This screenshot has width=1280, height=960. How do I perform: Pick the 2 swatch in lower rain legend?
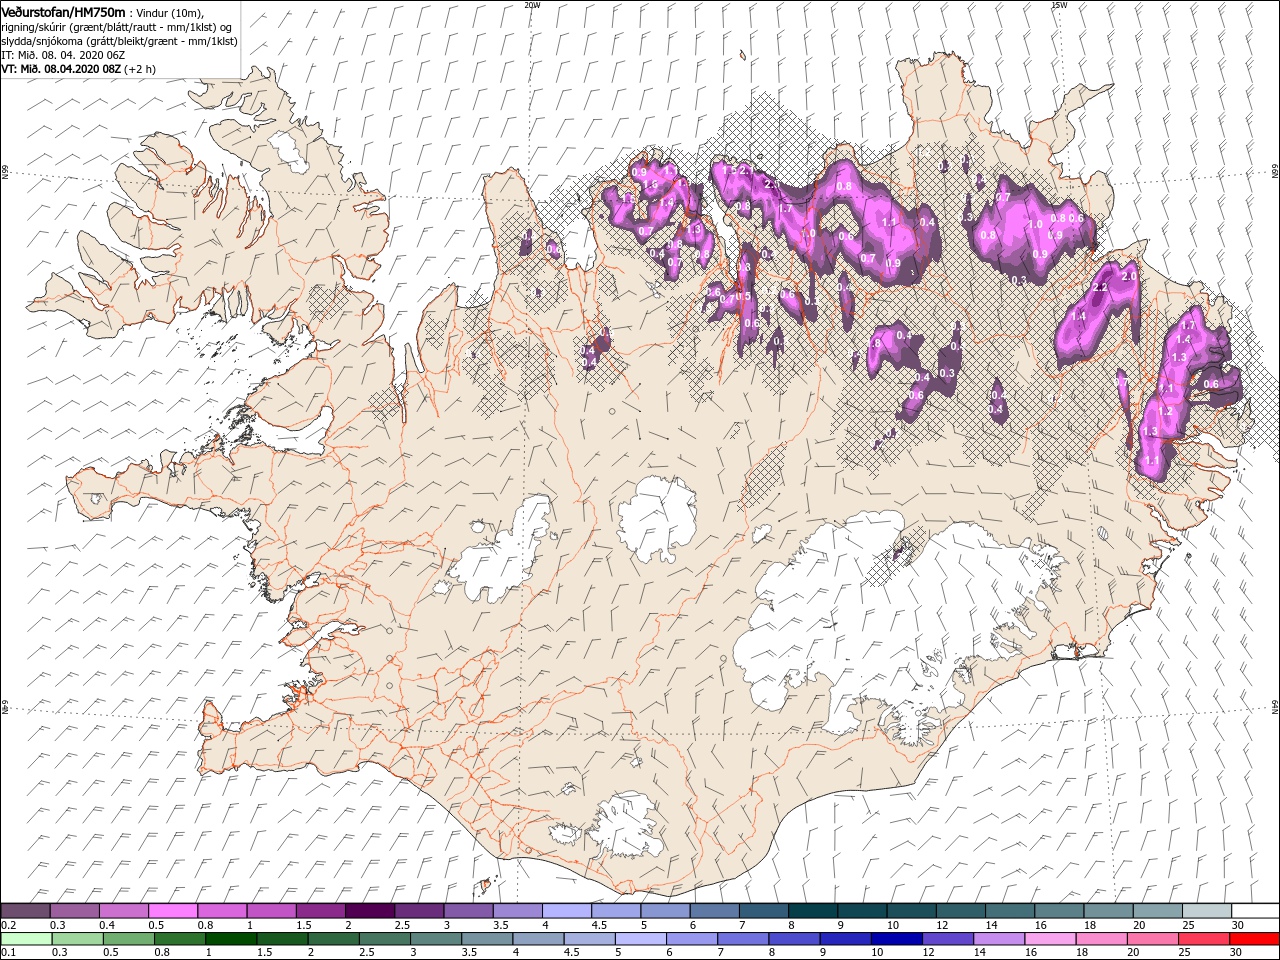point(332,939)
